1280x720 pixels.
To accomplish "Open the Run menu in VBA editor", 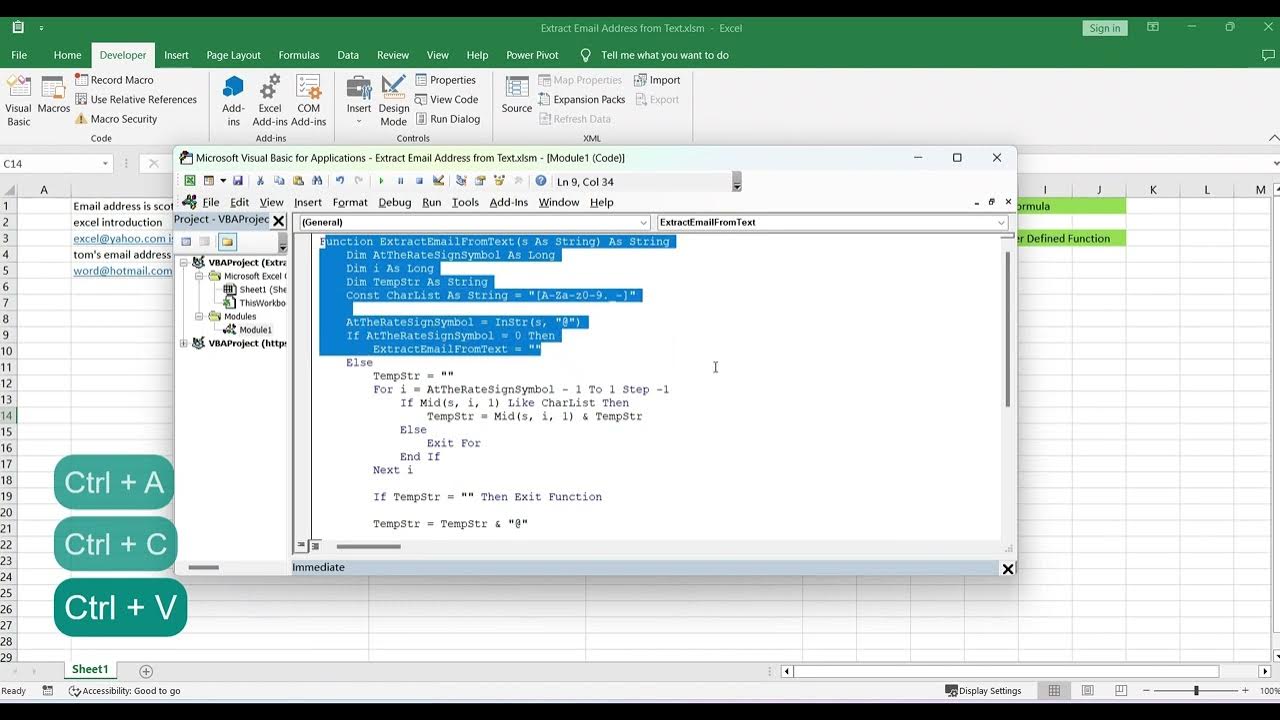I will 431,202.
